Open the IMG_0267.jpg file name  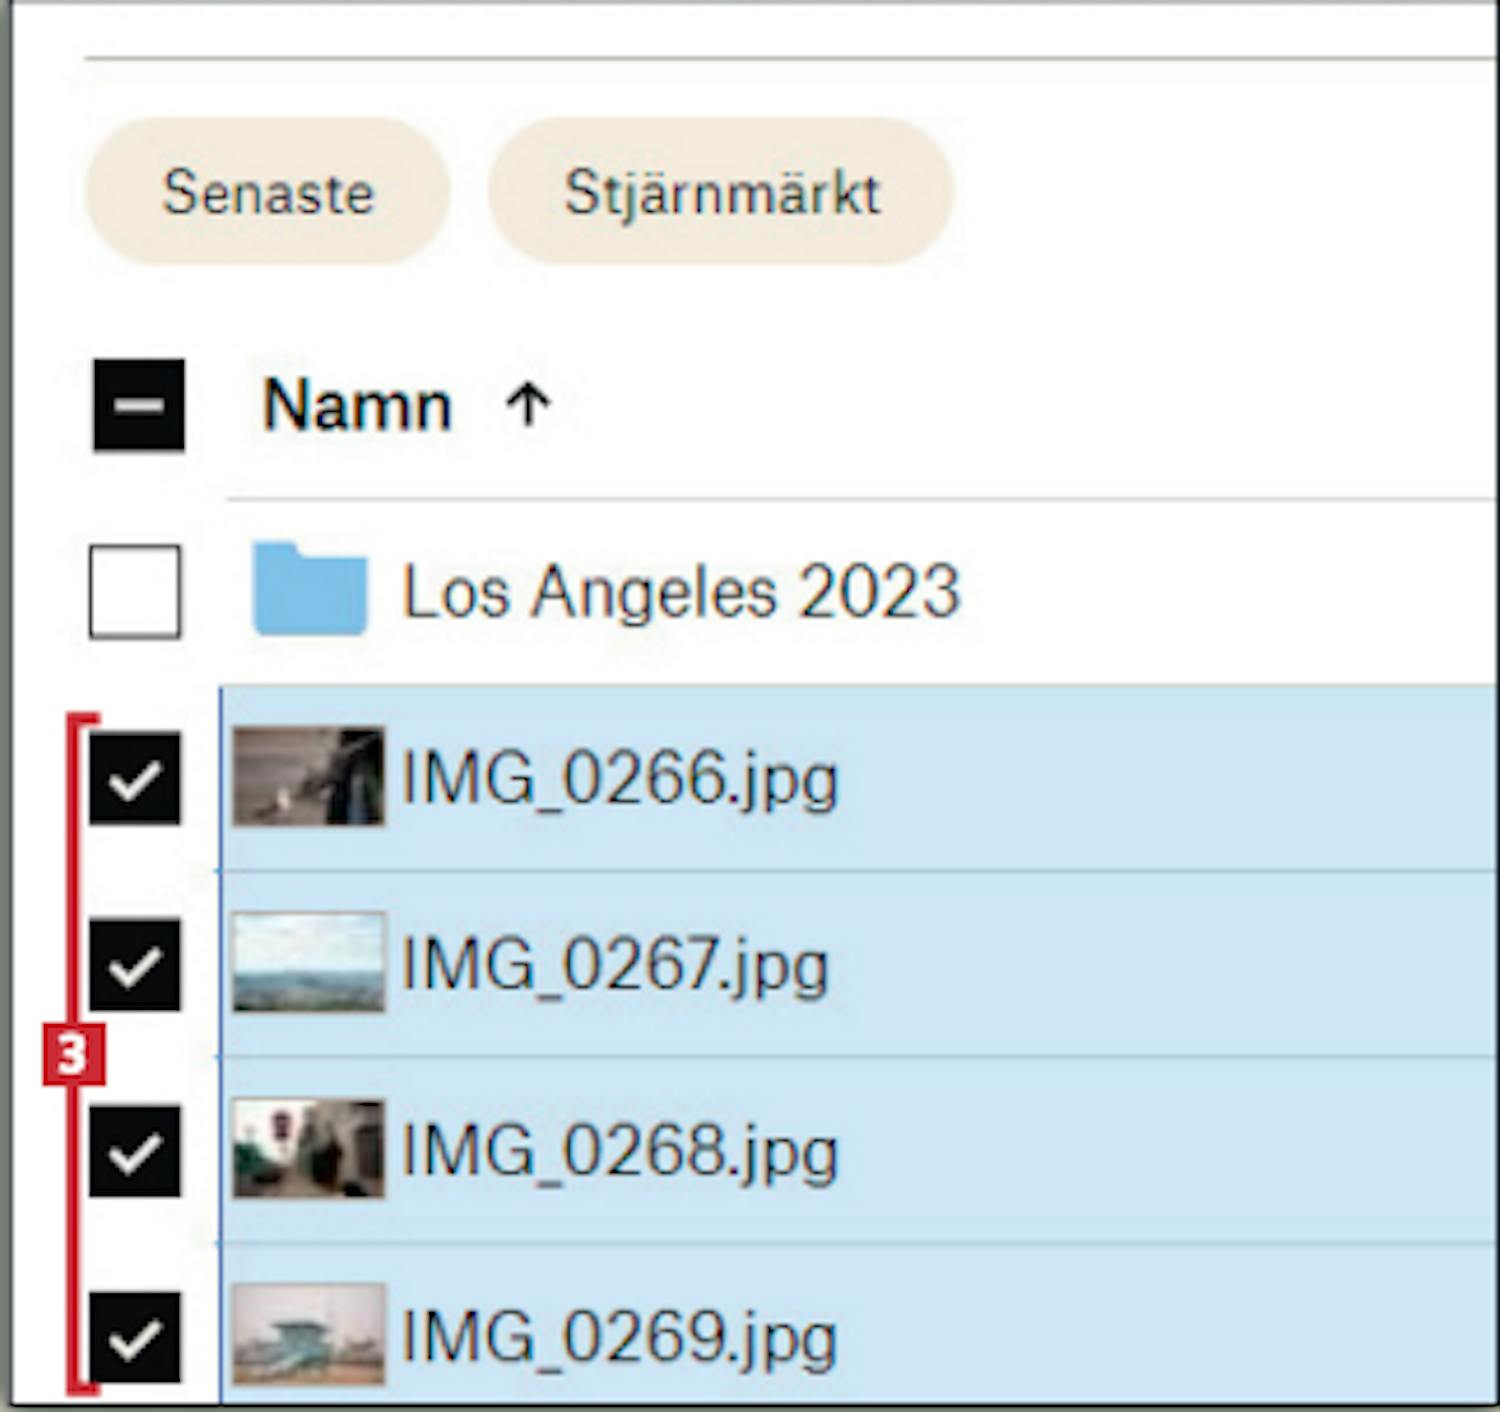click(x=615, y=966)
